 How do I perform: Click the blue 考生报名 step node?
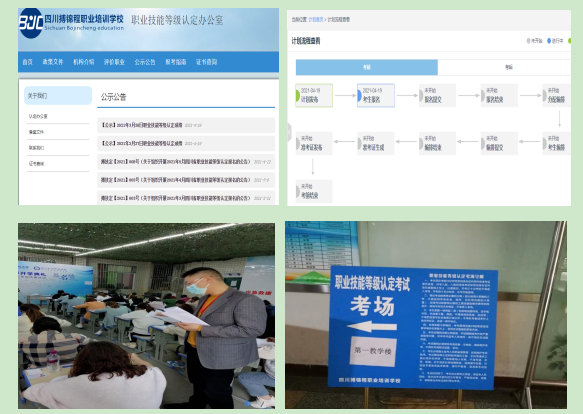tap(376, 96)
